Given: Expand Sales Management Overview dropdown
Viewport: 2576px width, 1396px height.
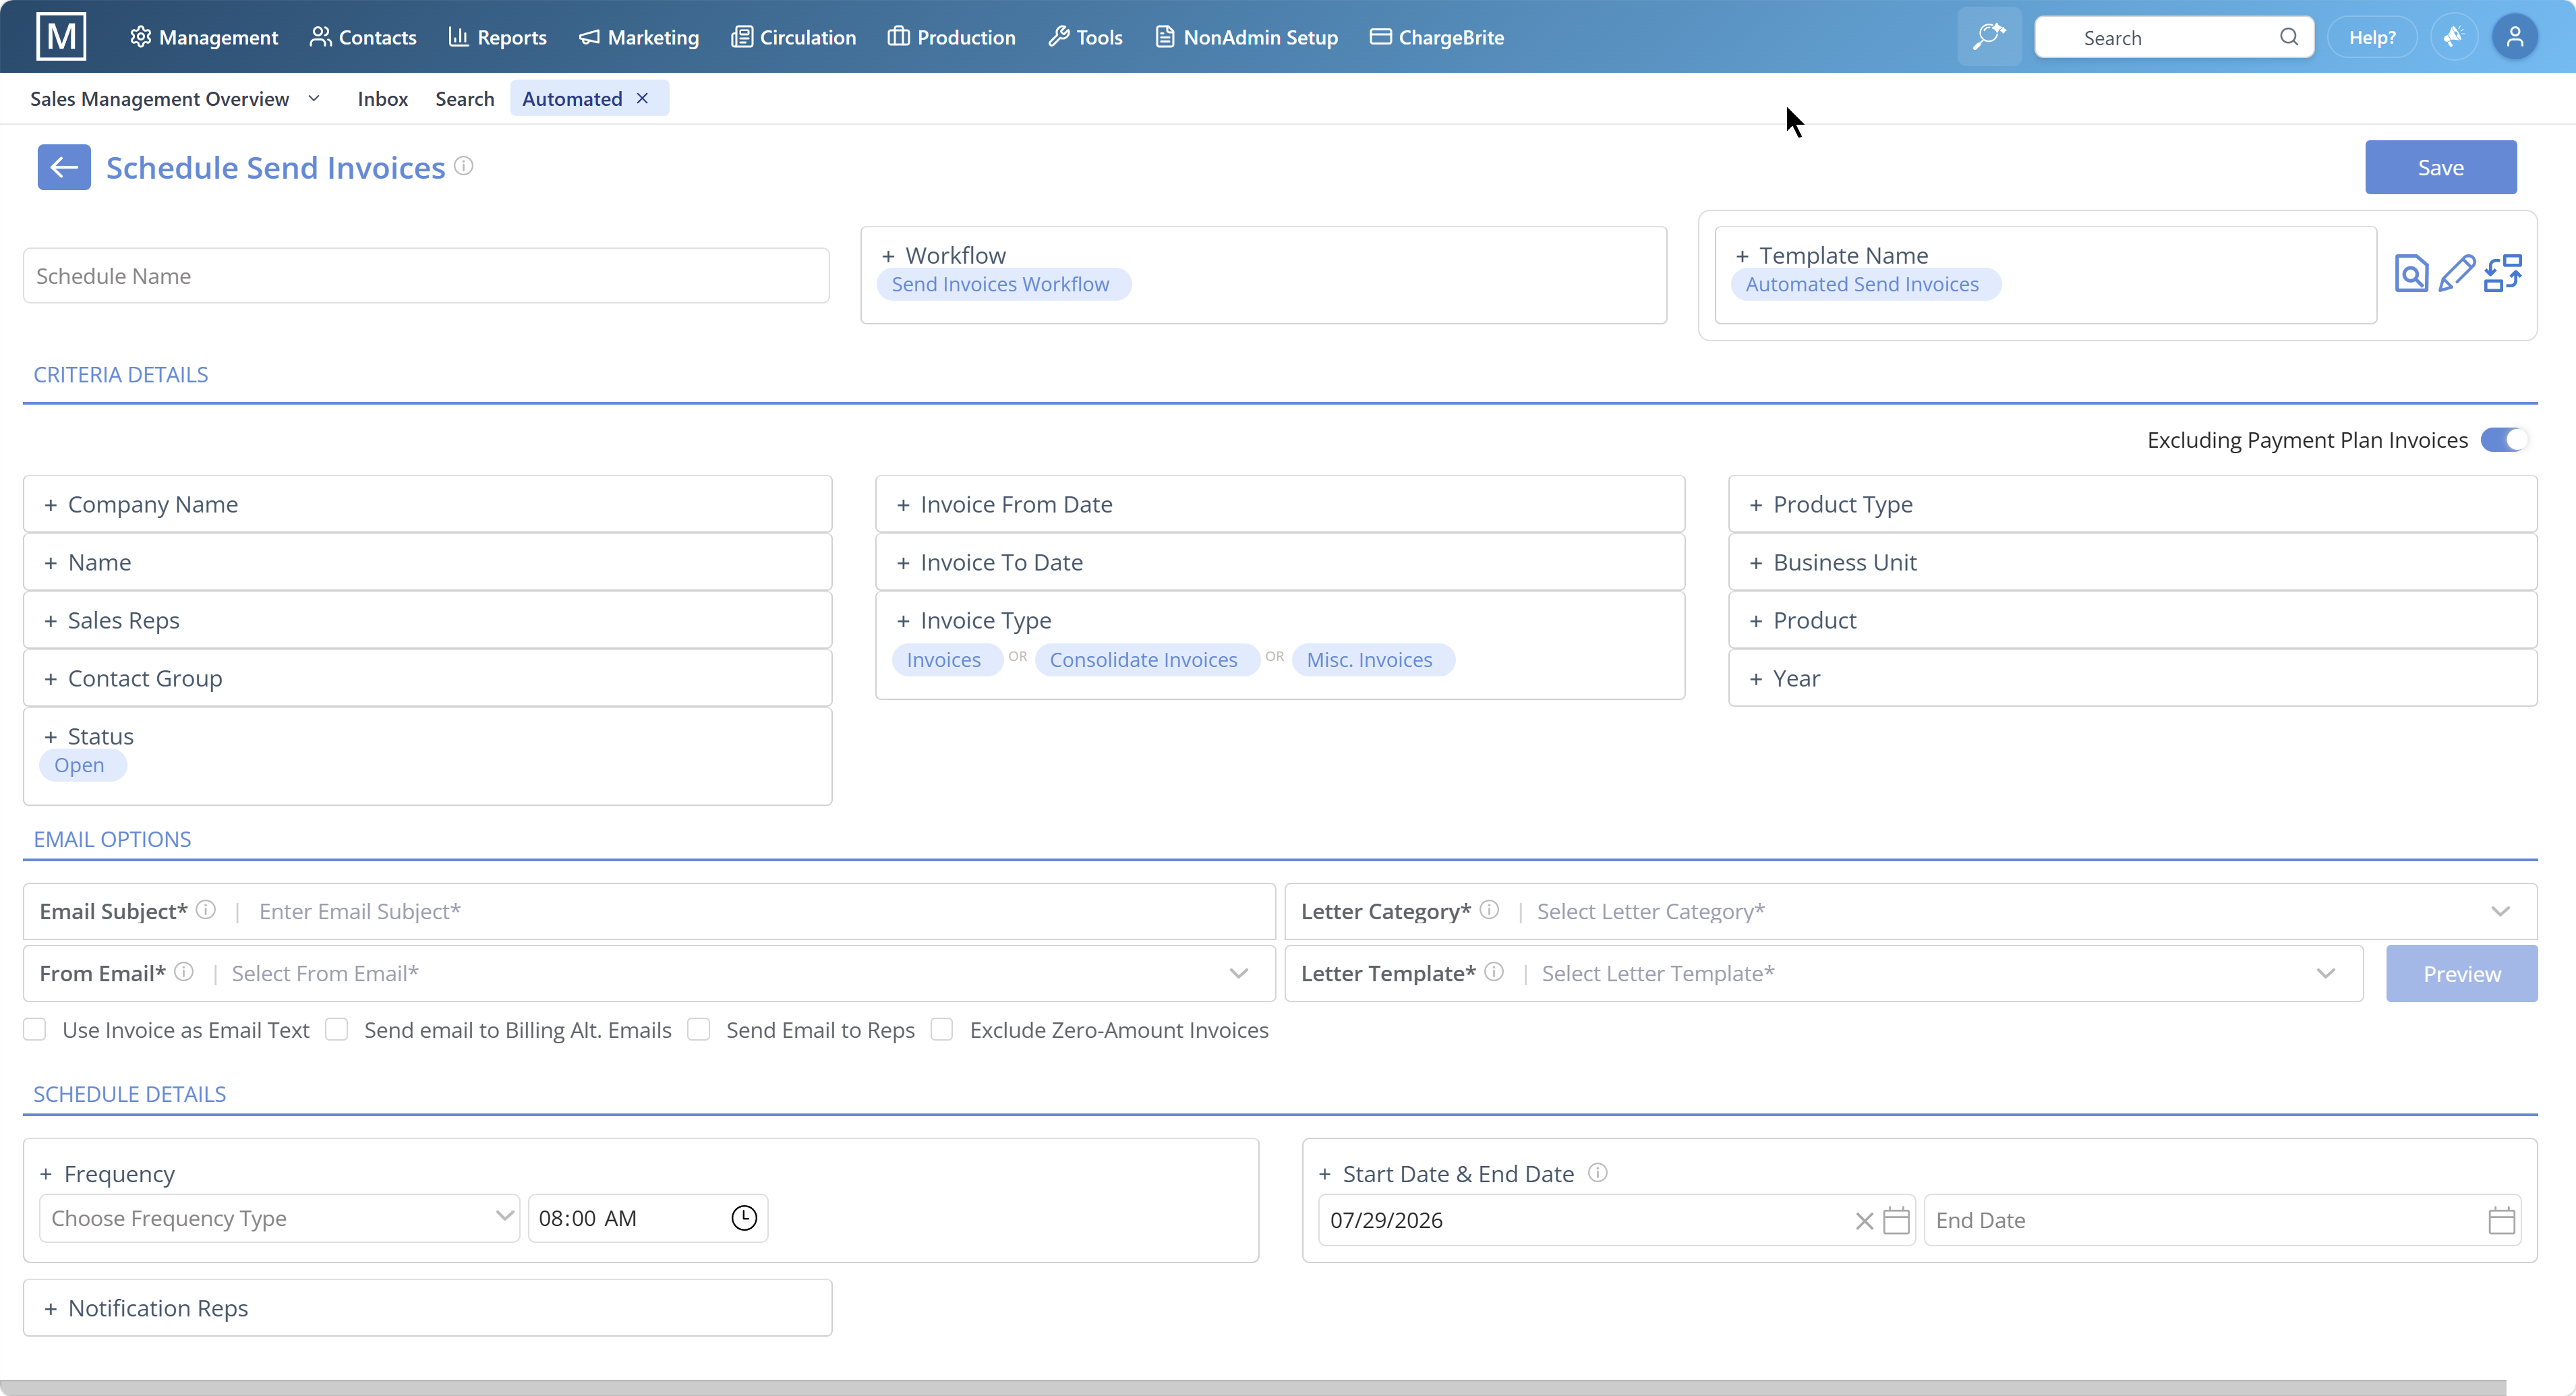Looking at the screenshot, I should click(314, 98).
